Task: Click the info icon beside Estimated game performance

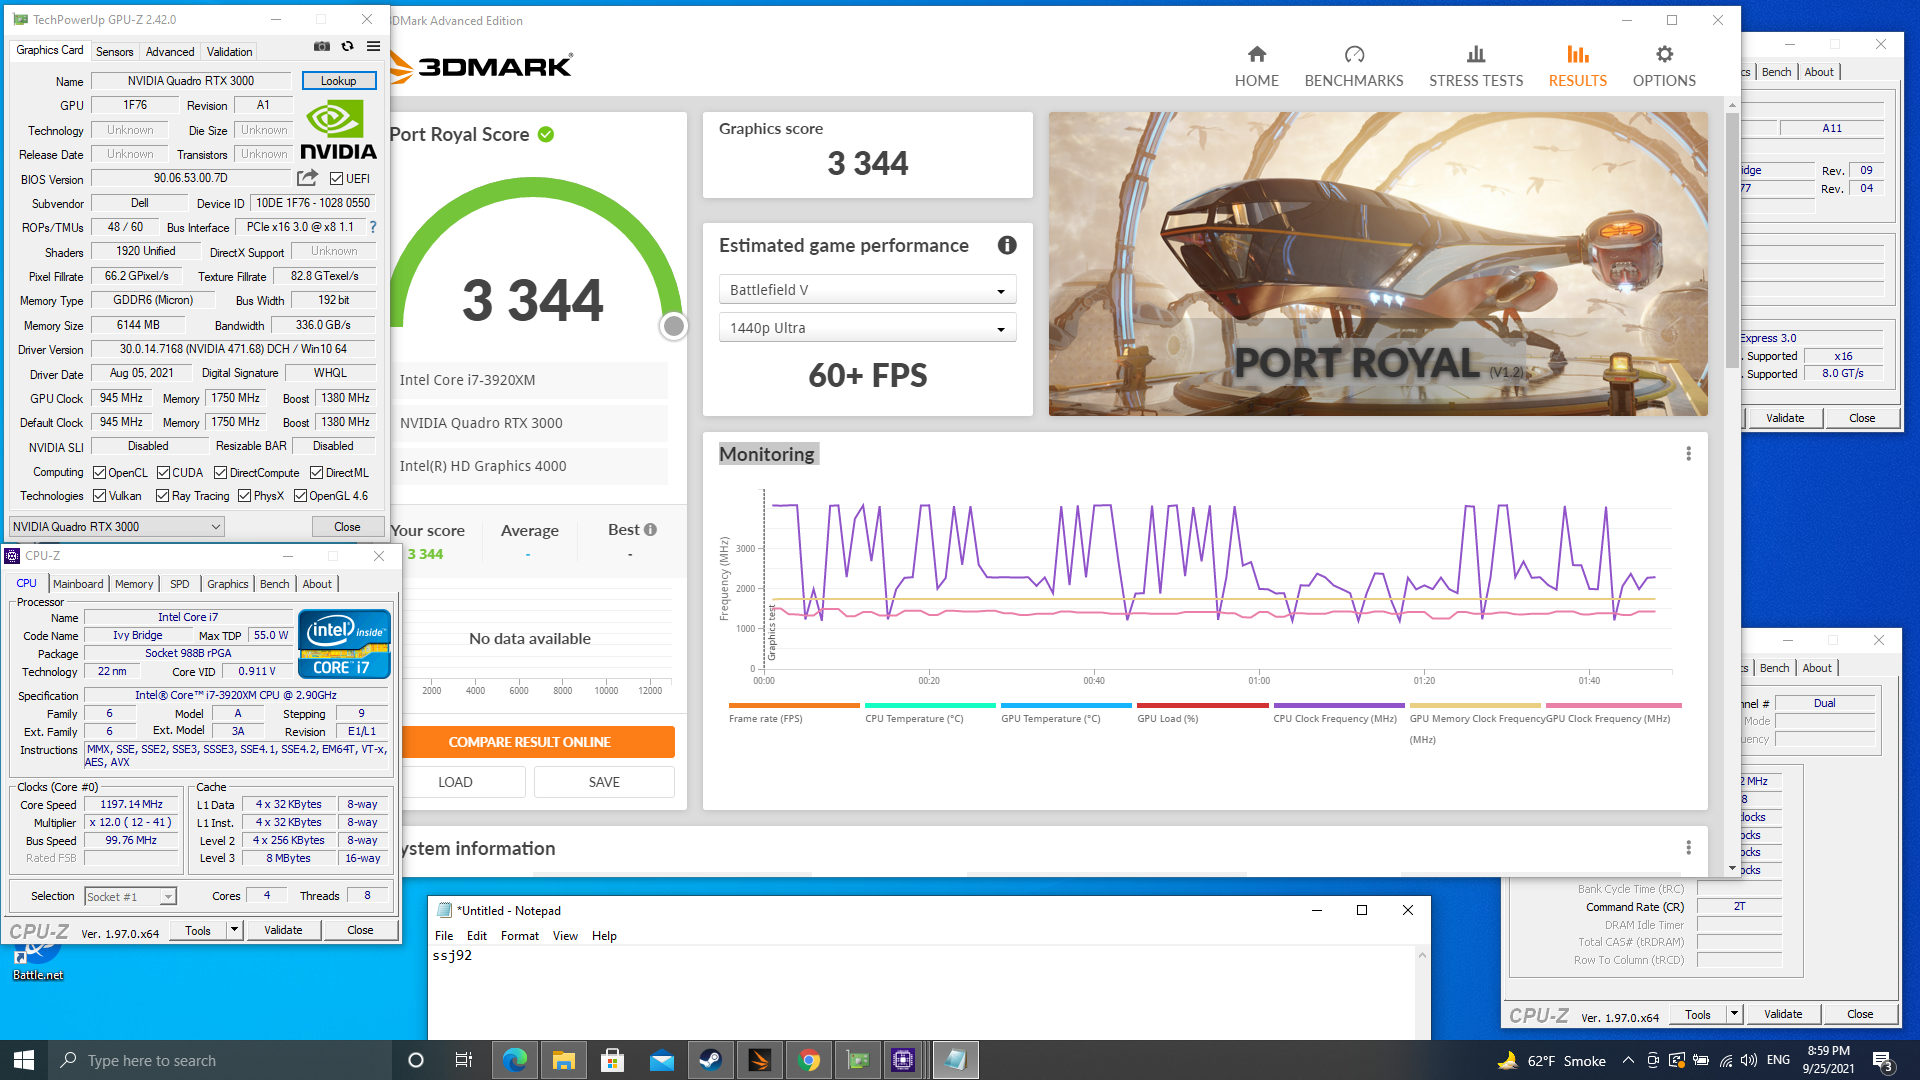Action: coord(1007,245)
